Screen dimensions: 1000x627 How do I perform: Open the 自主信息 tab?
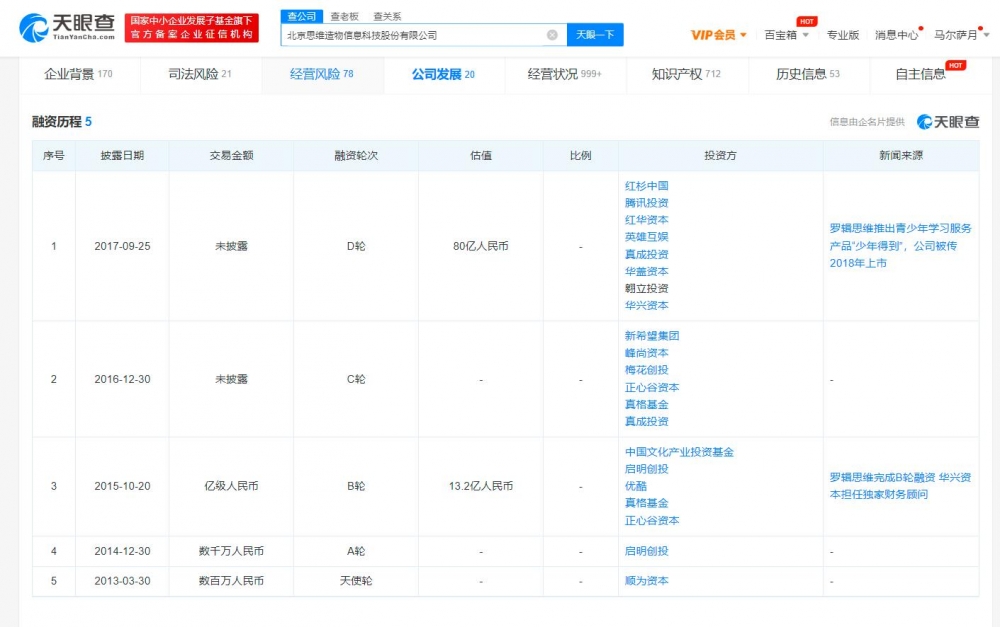920,74
